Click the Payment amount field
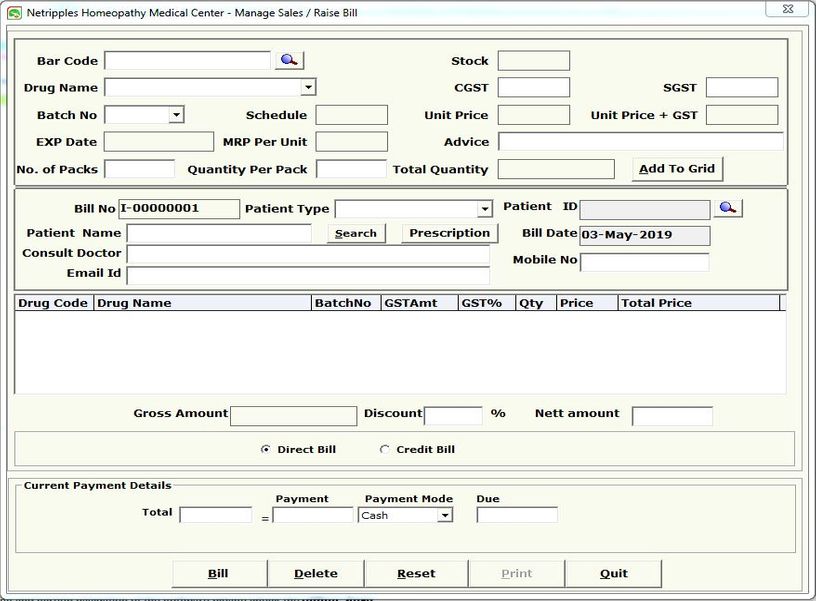The width and height of the screenshot is (816, 601). (313, 515)
